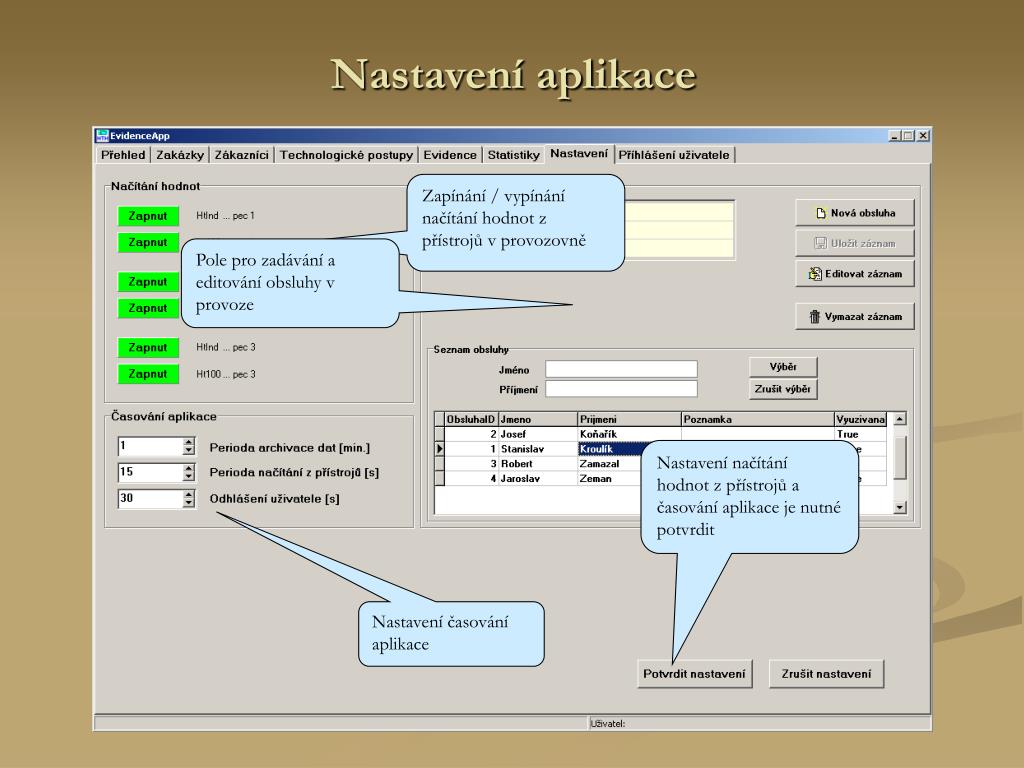
Task: Click the row indicator arrow beside Stanislav
Action: 440,449
